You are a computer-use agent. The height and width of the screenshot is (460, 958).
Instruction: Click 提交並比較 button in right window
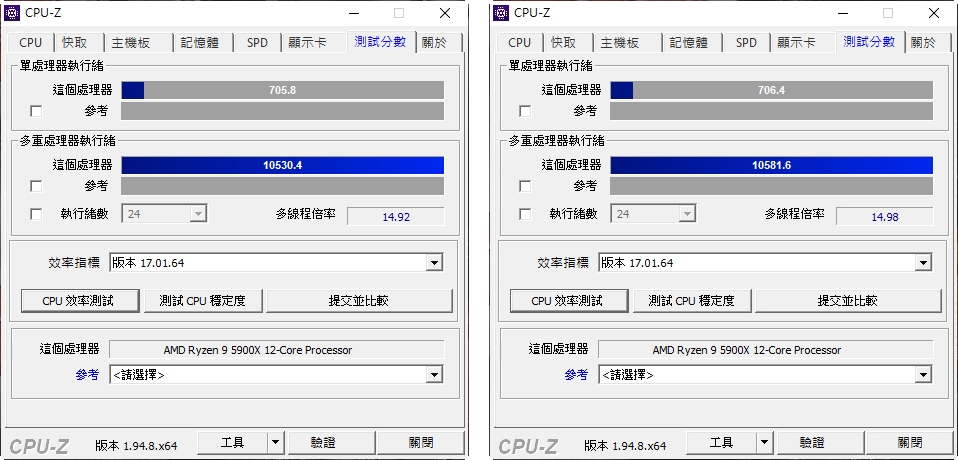point(848,301)
